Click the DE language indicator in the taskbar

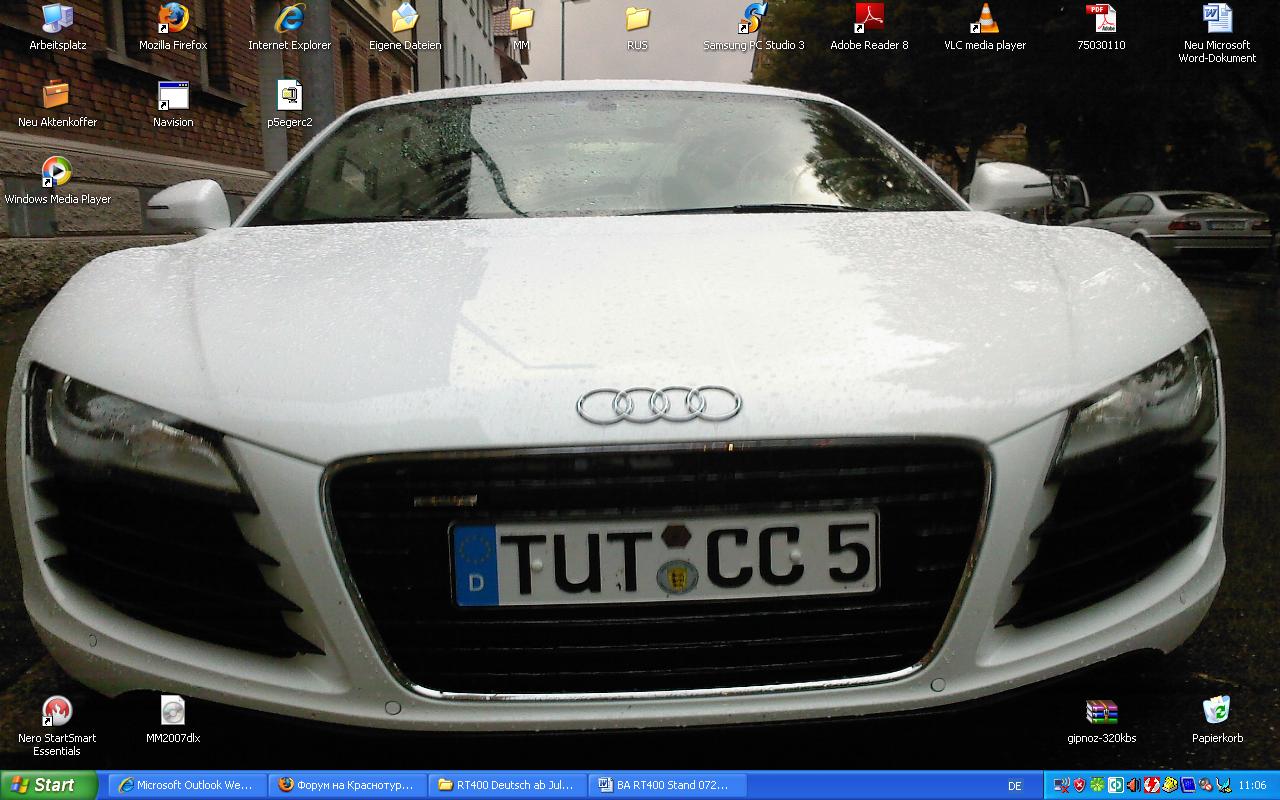1015,786
